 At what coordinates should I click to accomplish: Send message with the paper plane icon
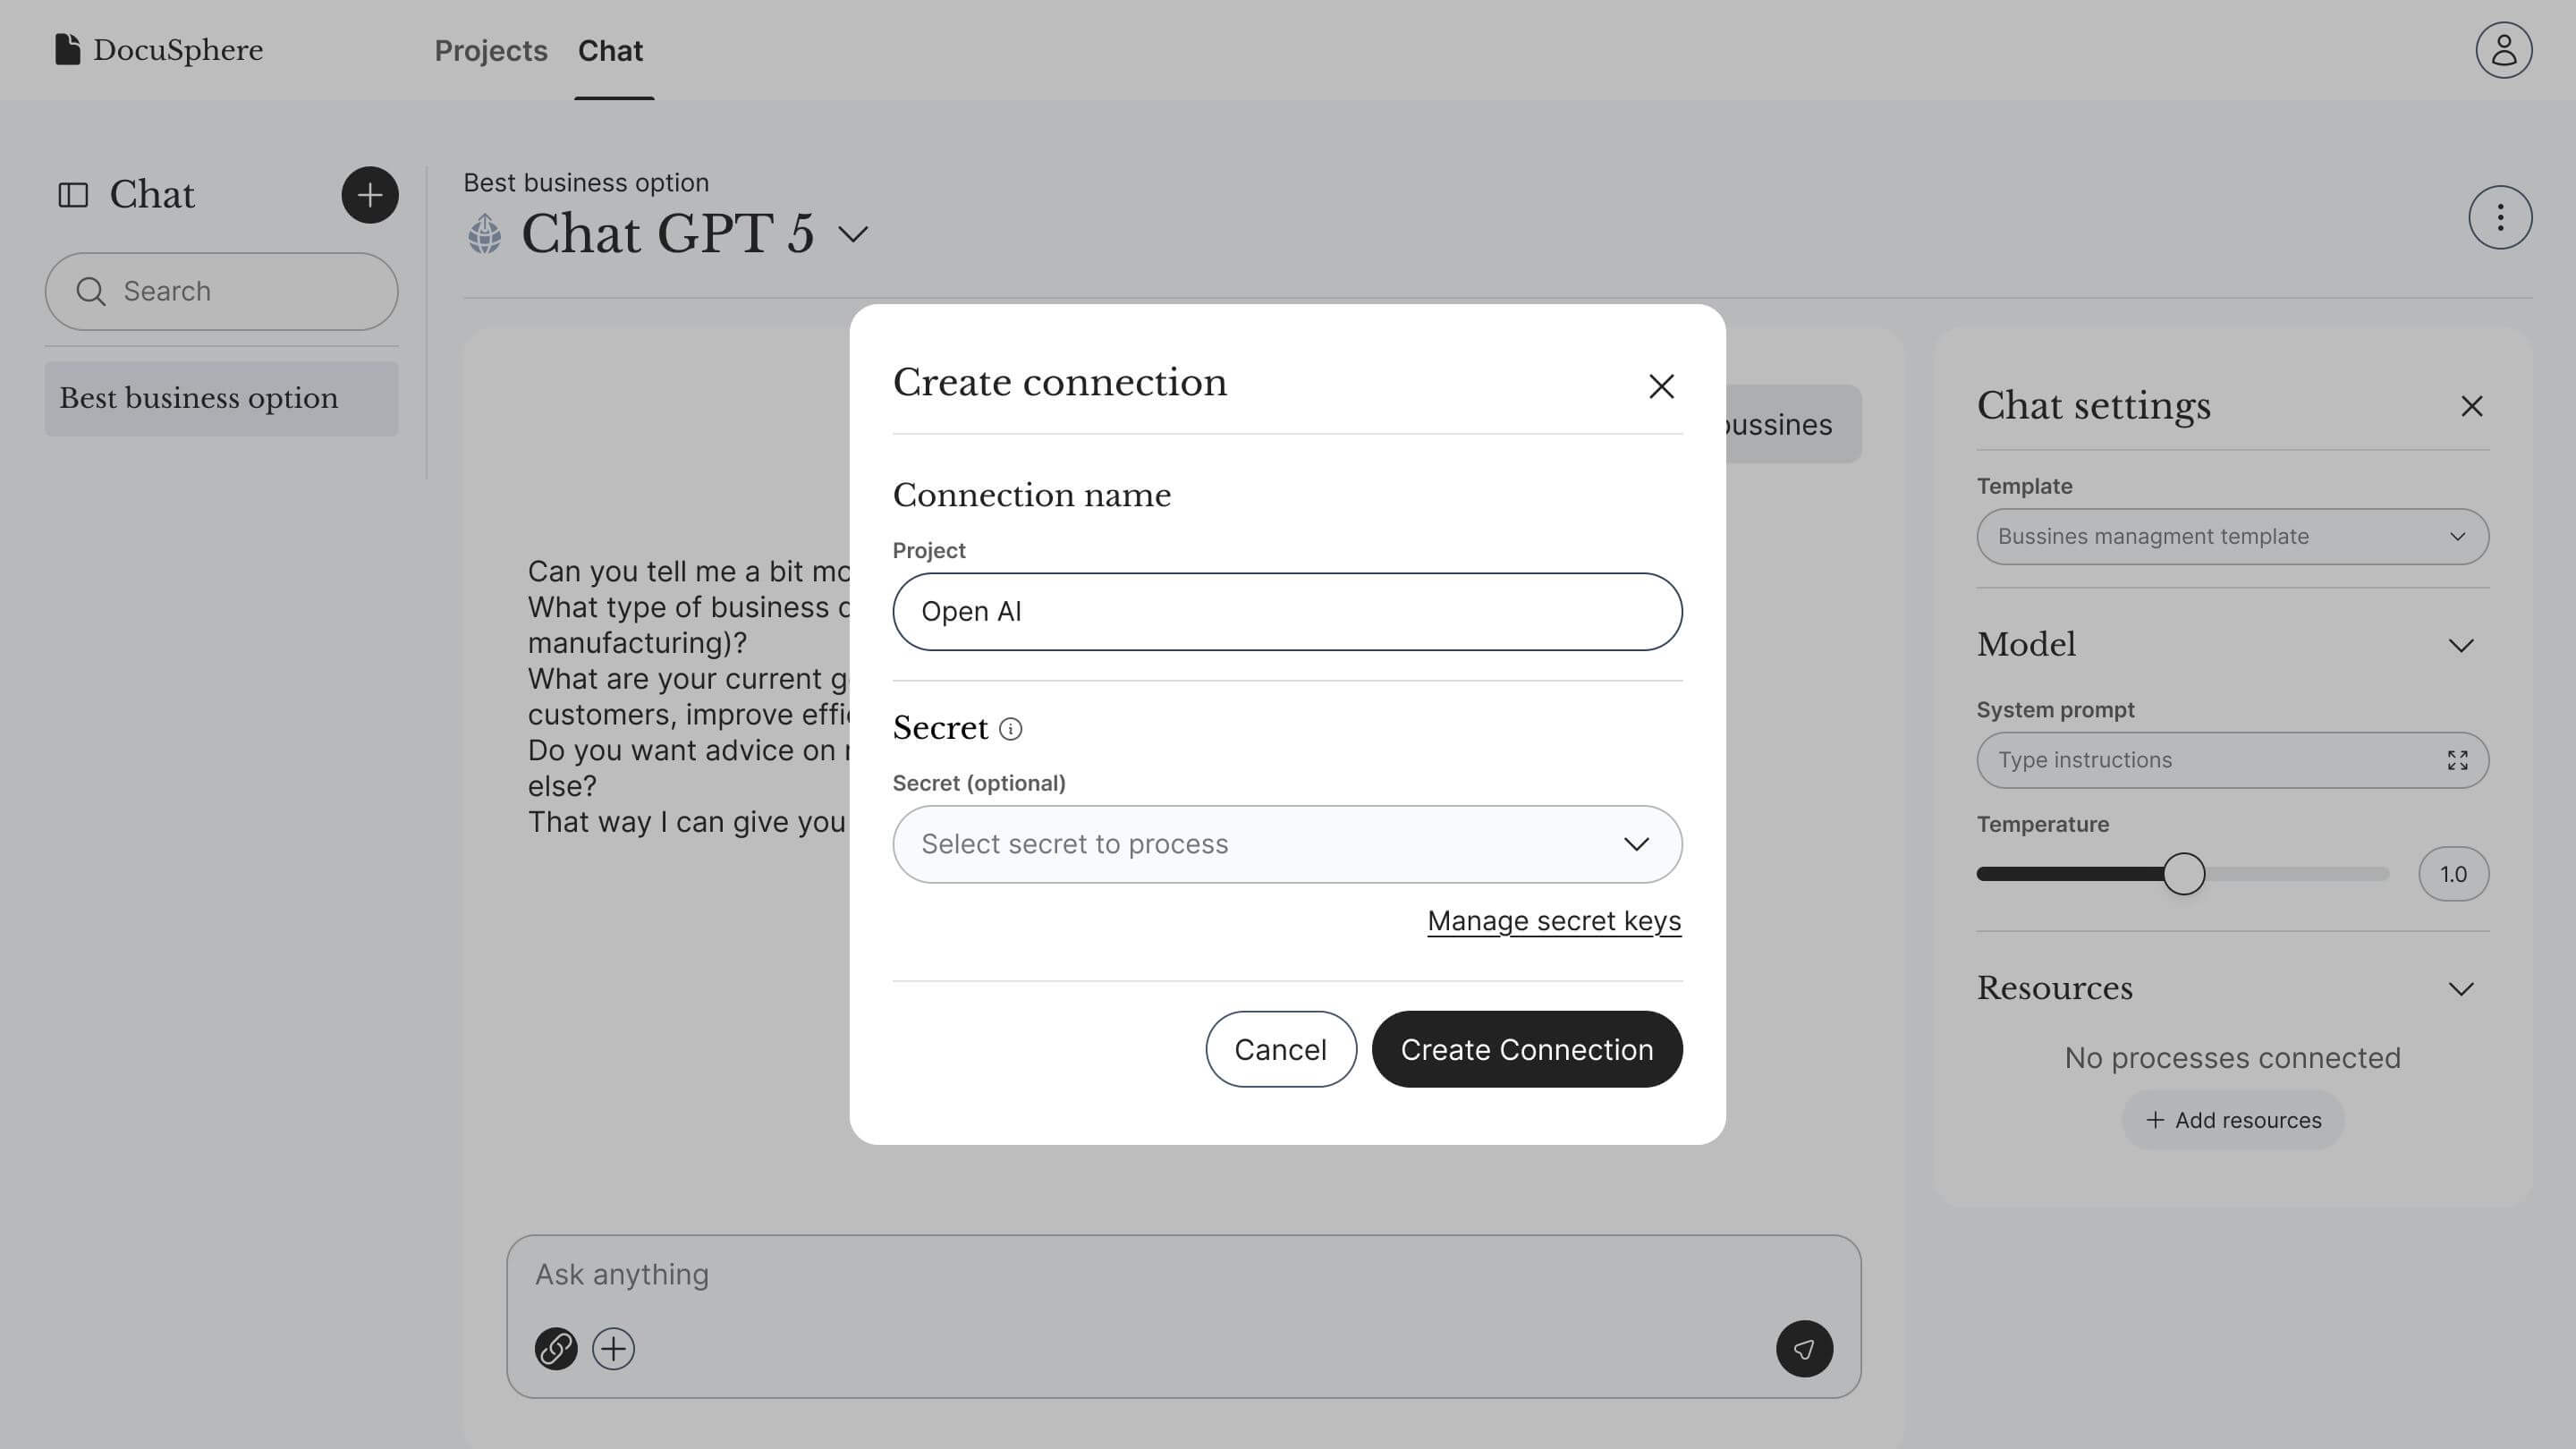coord(1804,1348)
